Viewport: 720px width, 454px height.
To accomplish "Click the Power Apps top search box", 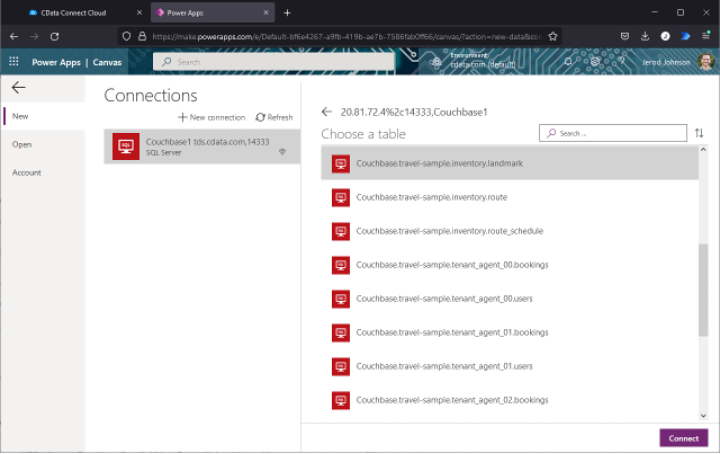I will point(274,62).
